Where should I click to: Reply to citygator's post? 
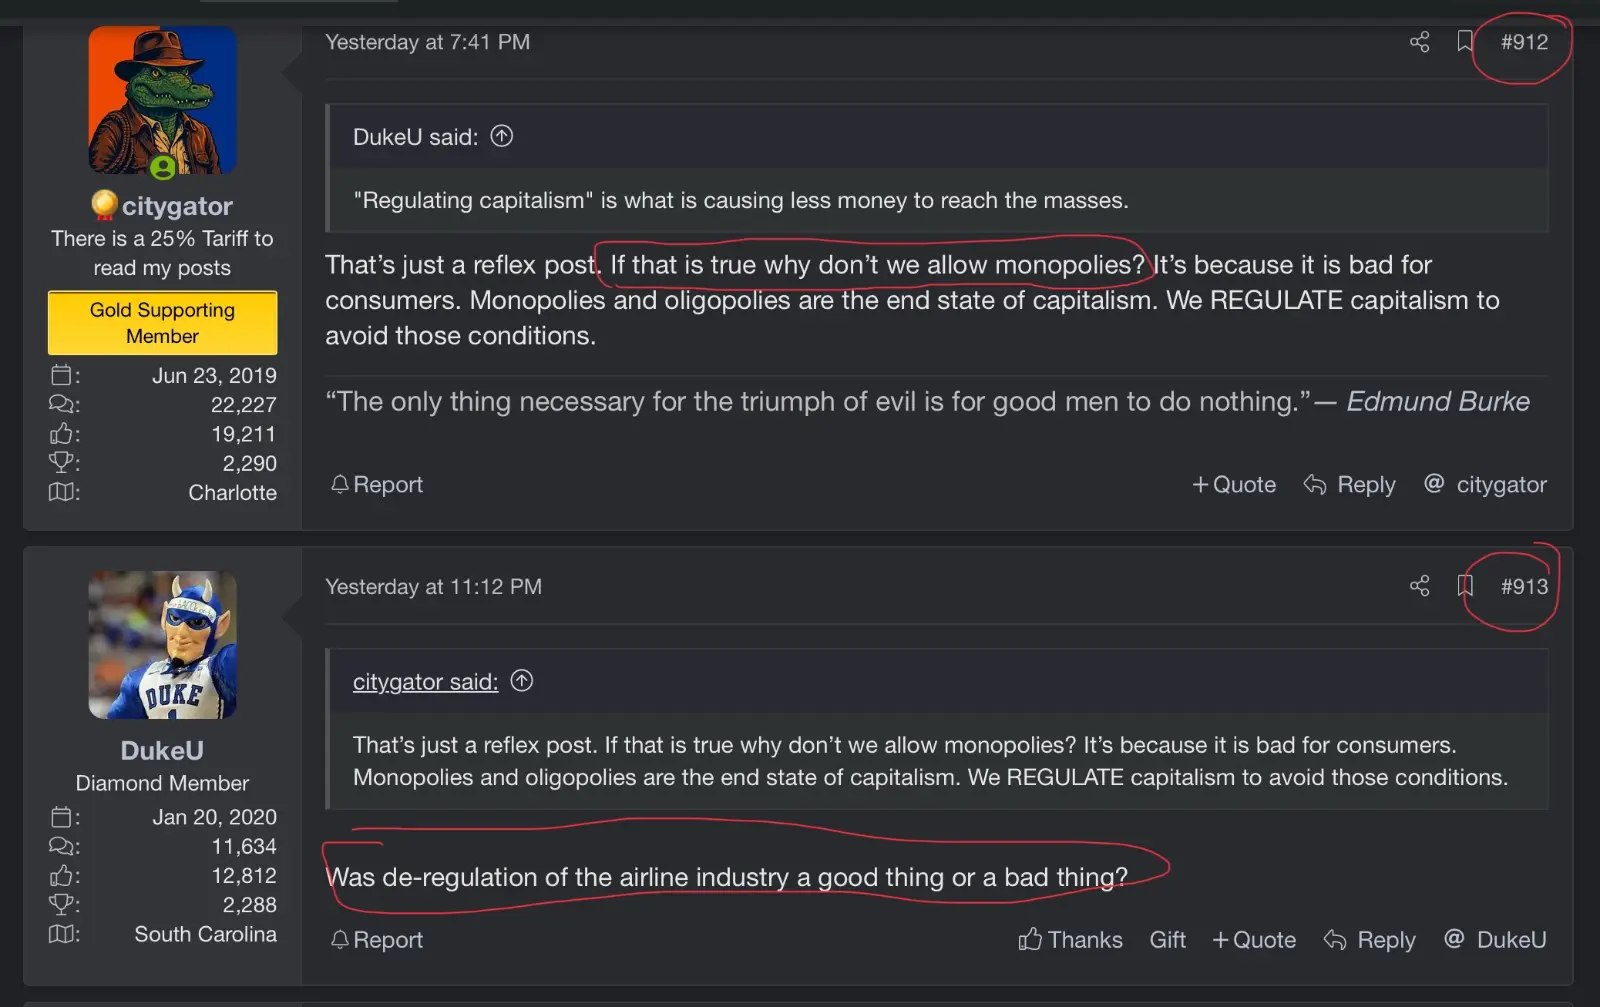click(x=1350, y=485)
